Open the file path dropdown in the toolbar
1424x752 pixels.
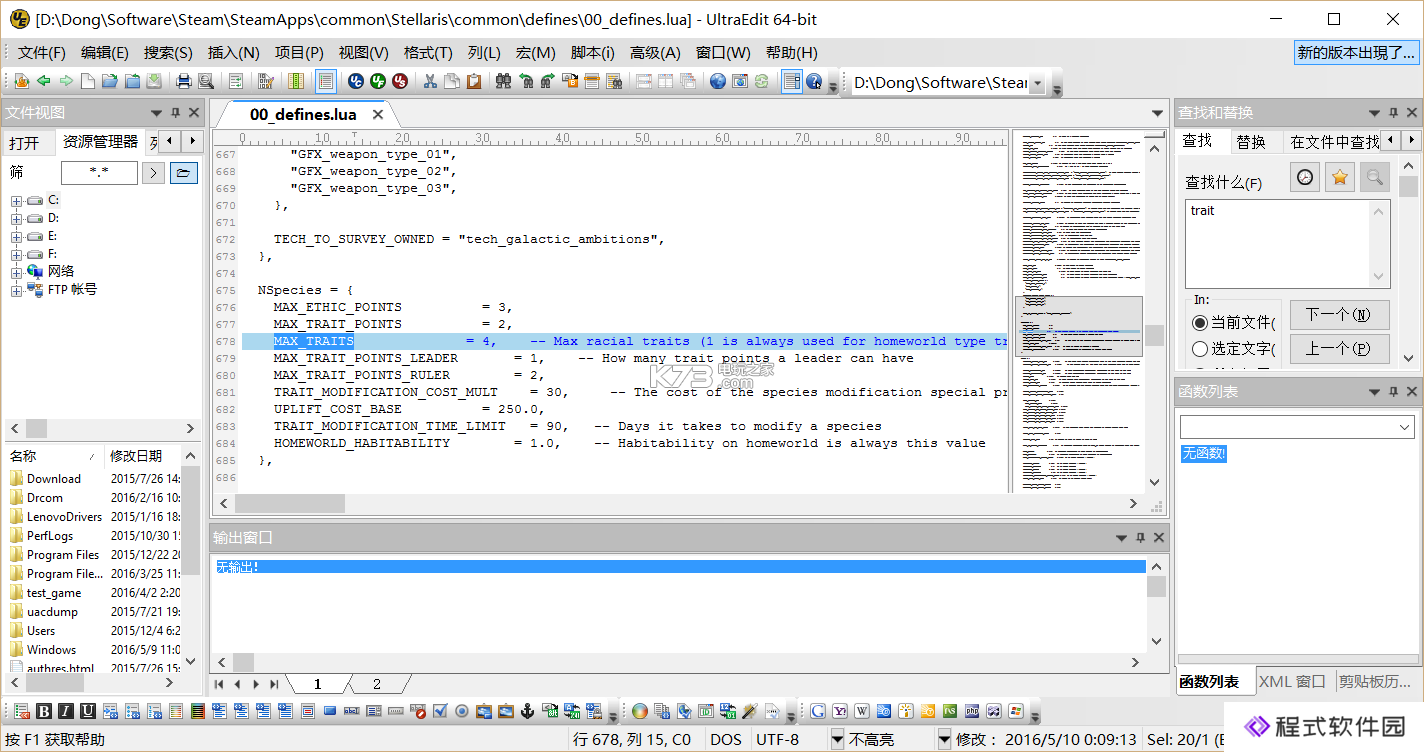(1037, 83)
